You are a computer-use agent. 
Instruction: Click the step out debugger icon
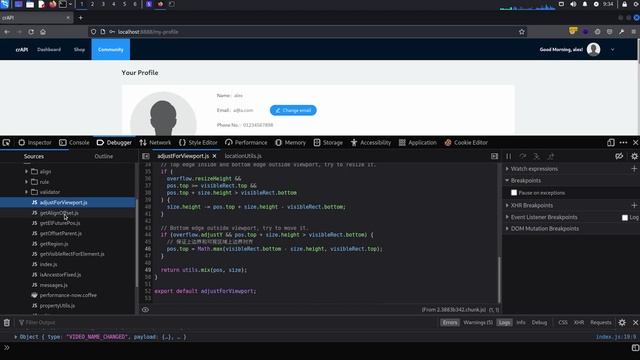tap(551, 156)
